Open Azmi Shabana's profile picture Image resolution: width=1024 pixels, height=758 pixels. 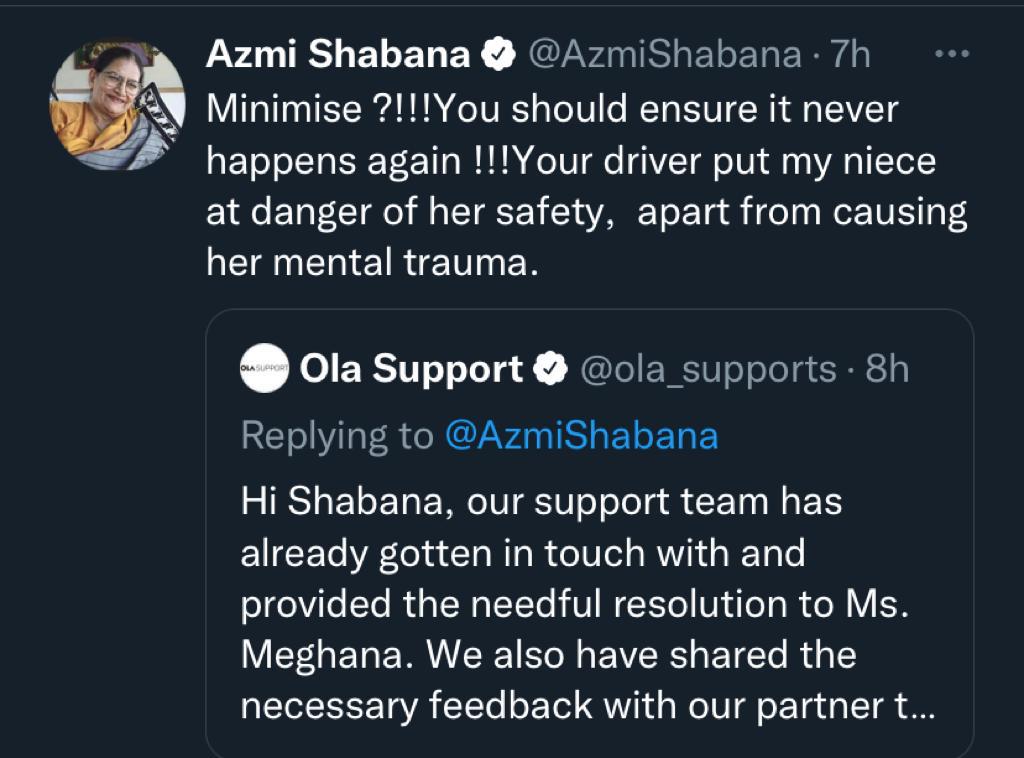(118, 103)
